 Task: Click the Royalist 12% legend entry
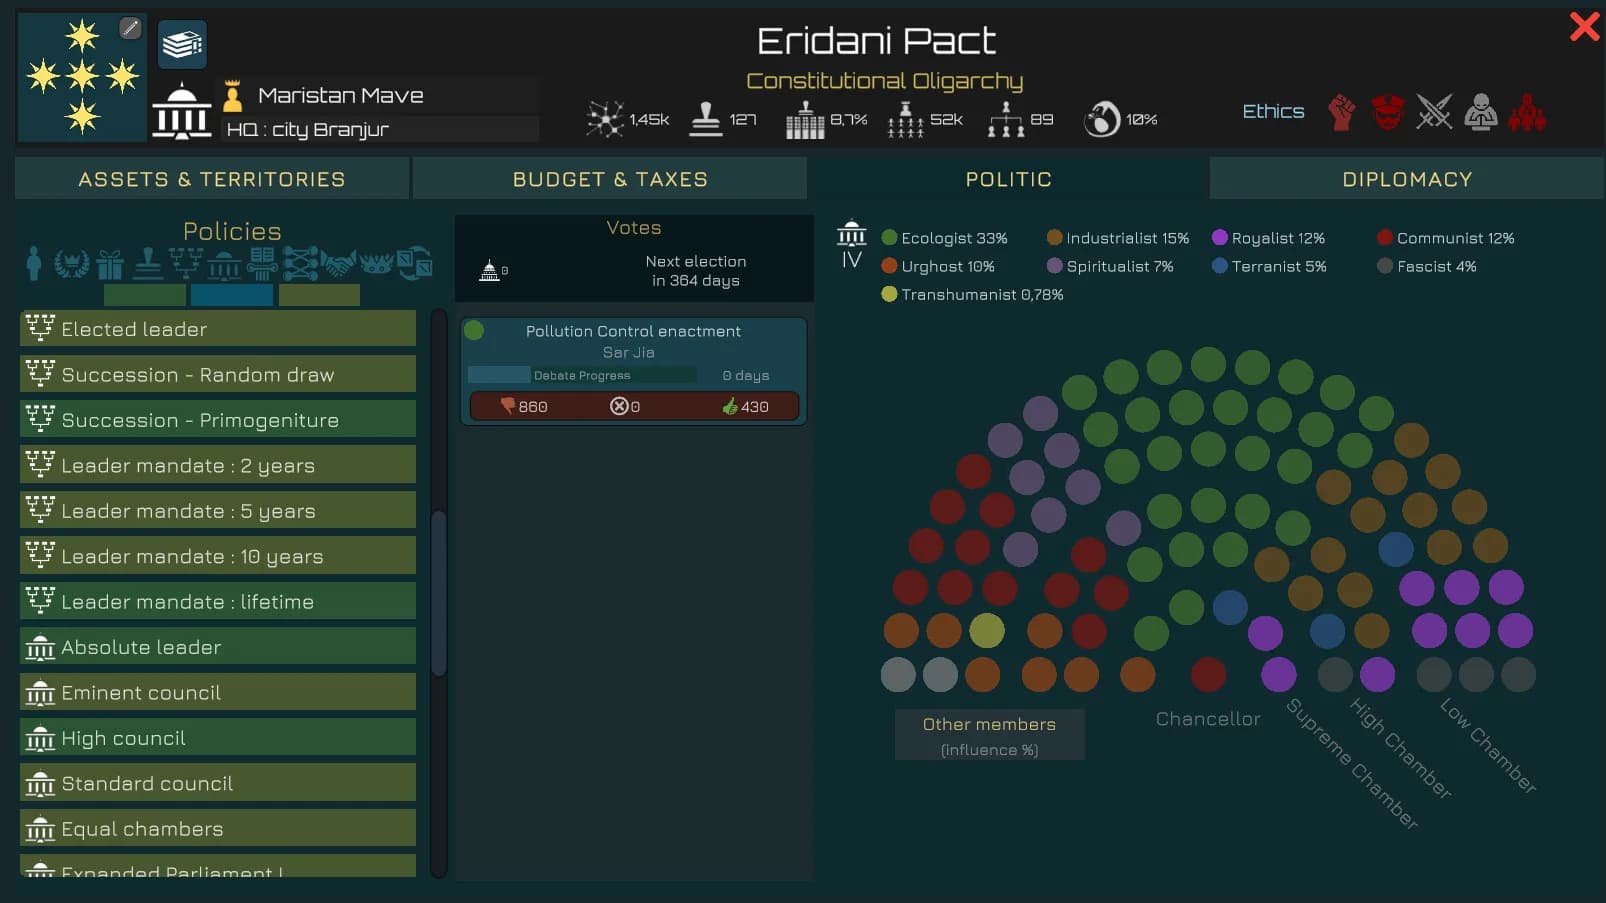pyautogui.click(x=1268, y=238)
